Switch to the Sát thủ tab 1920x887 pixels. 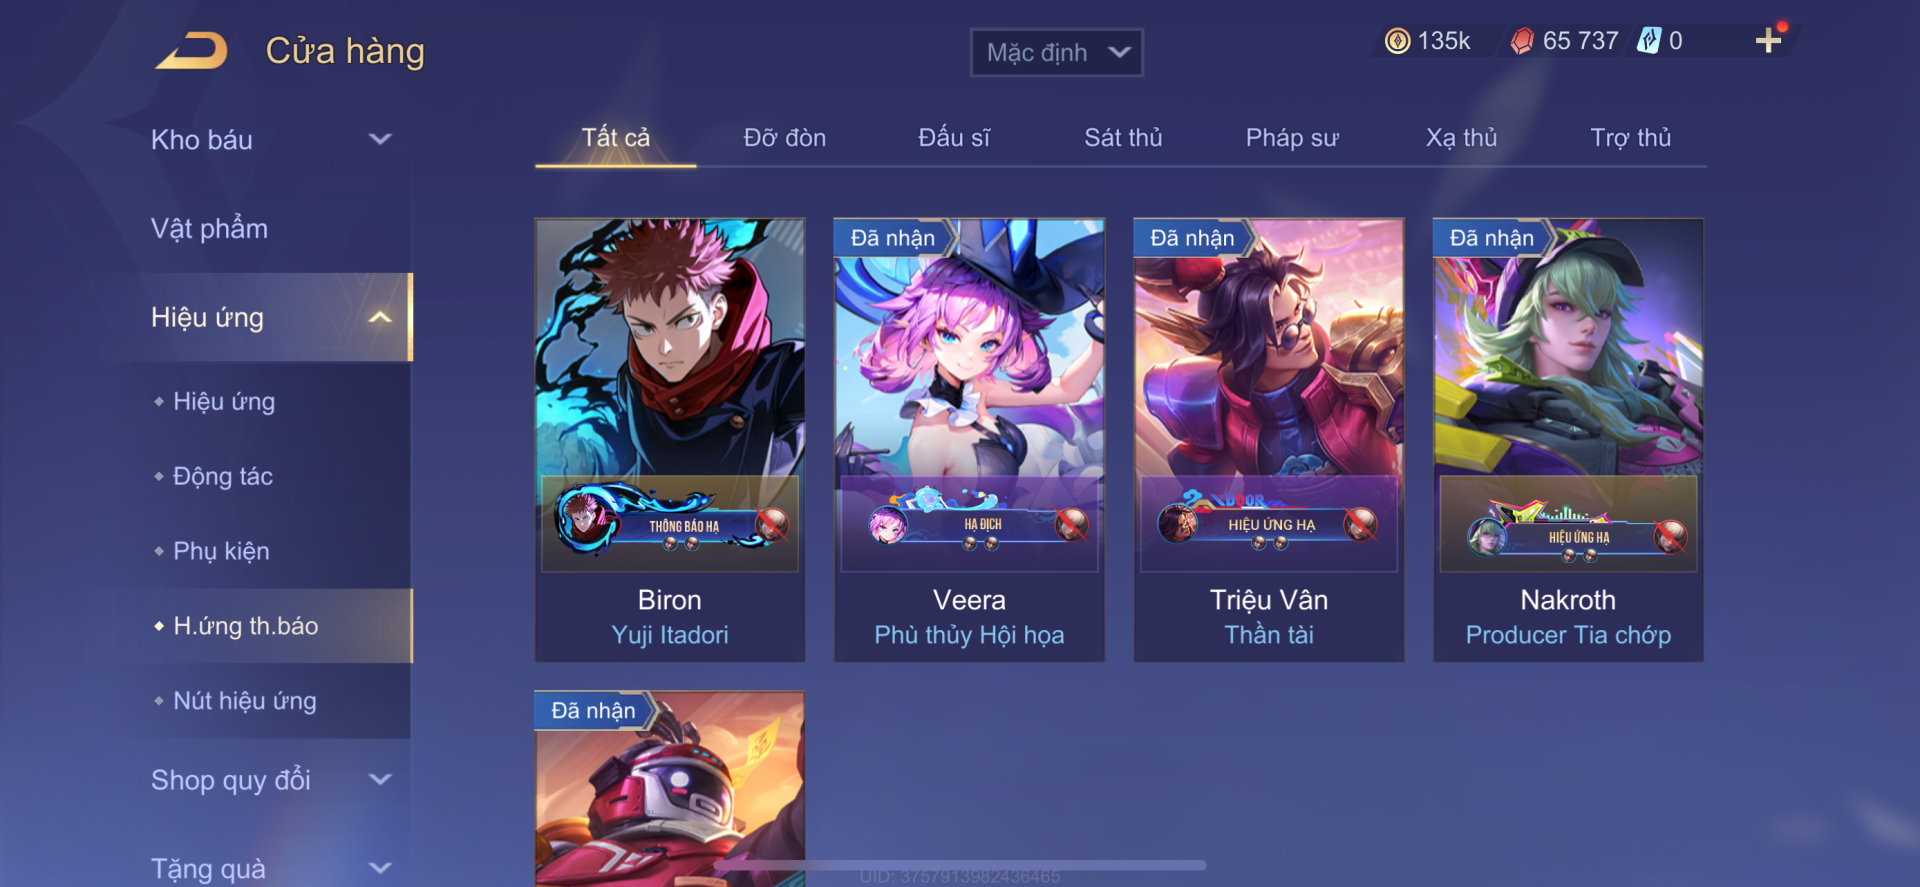(x=1123, y=138)
